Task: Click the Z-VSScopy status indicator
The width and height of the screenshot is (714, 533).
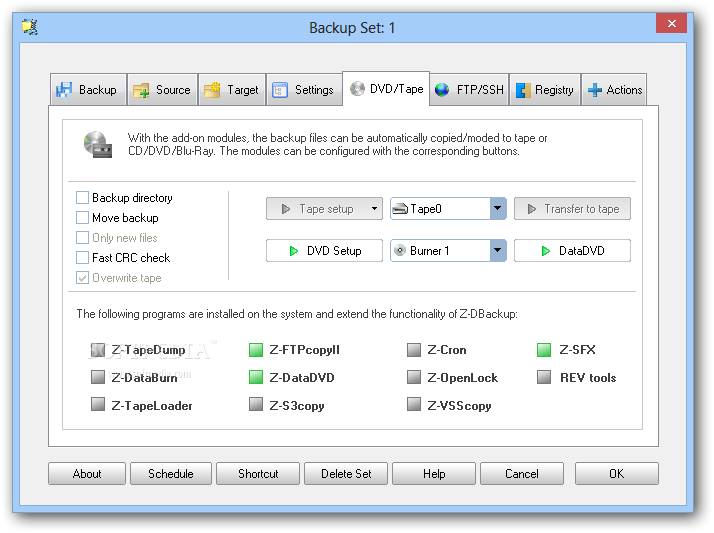Action: [x=414, y=405]
